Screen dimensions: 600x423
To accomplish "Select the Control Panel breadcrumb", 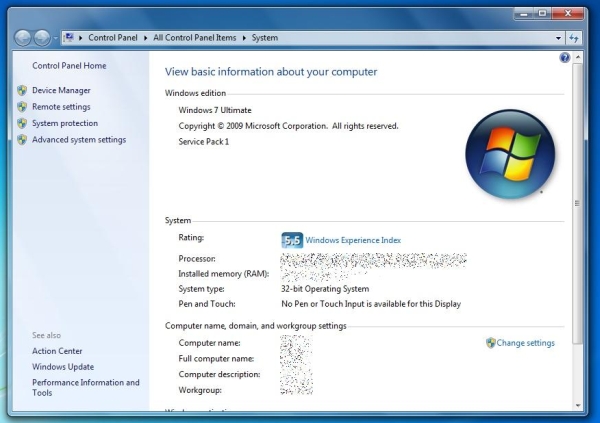I will point(112,38).
